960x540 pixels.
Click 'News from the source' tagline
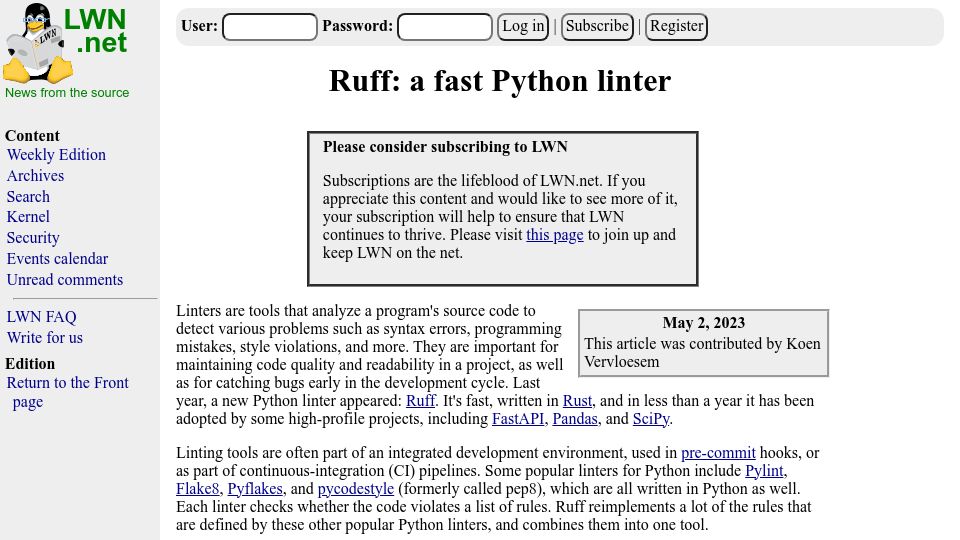(x=67, y=92)
